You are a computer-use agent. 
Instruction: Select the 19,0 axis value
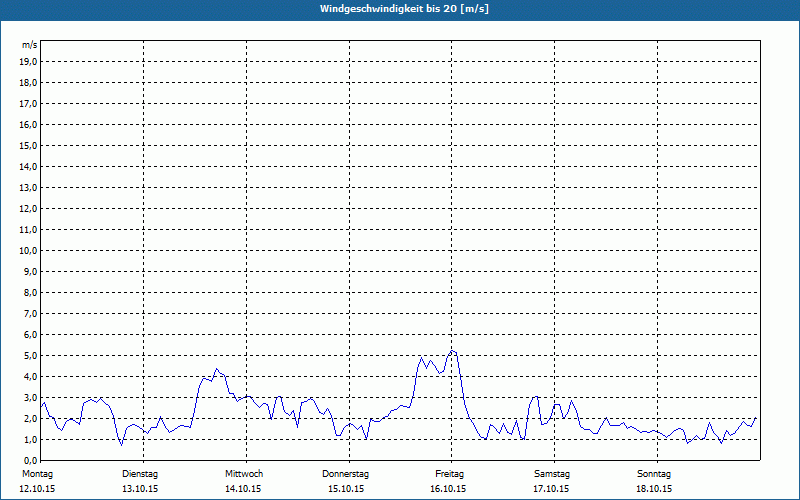tap(29, 62)
